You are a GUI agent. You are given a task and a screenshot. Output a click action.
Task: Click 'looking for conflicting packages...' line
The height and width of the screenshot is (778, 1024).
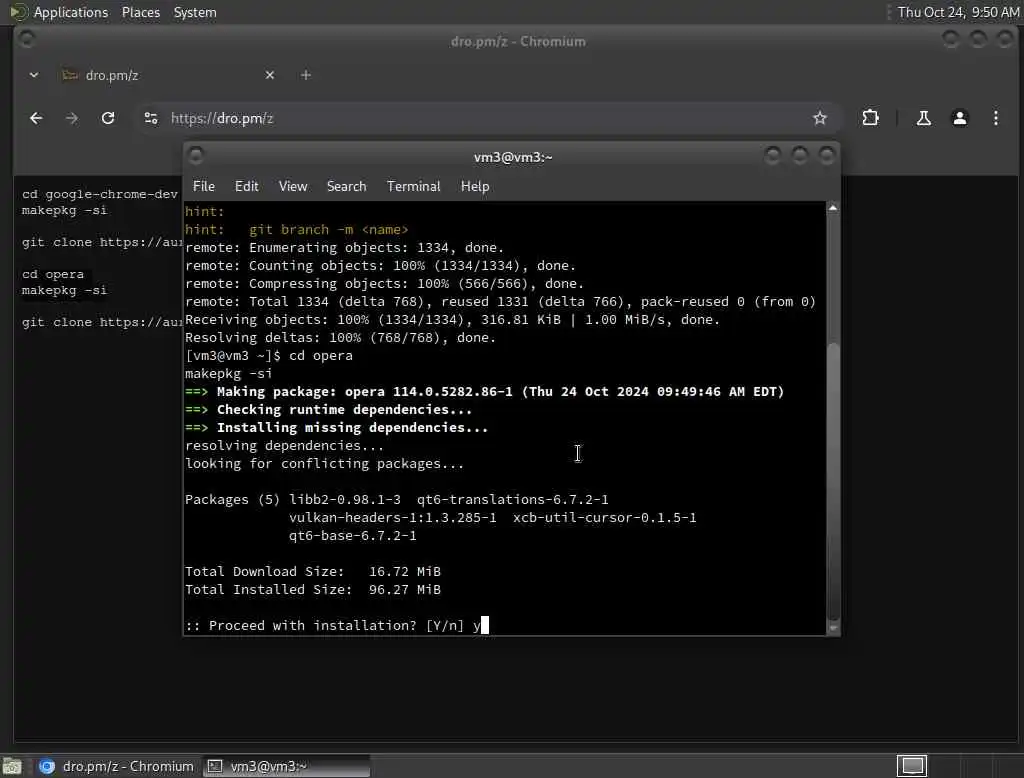click(x=325, y=464)
